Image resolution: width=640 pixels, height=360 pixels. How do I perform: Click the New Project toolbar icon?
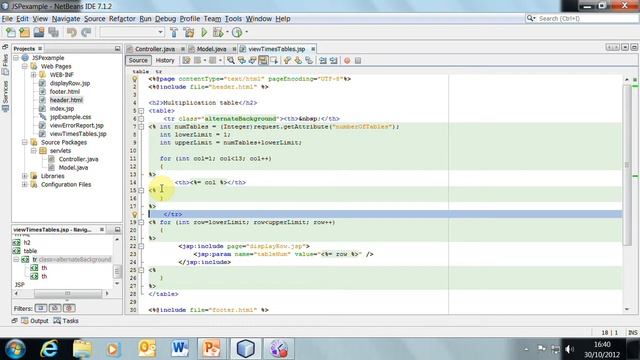tap(24, 32)
